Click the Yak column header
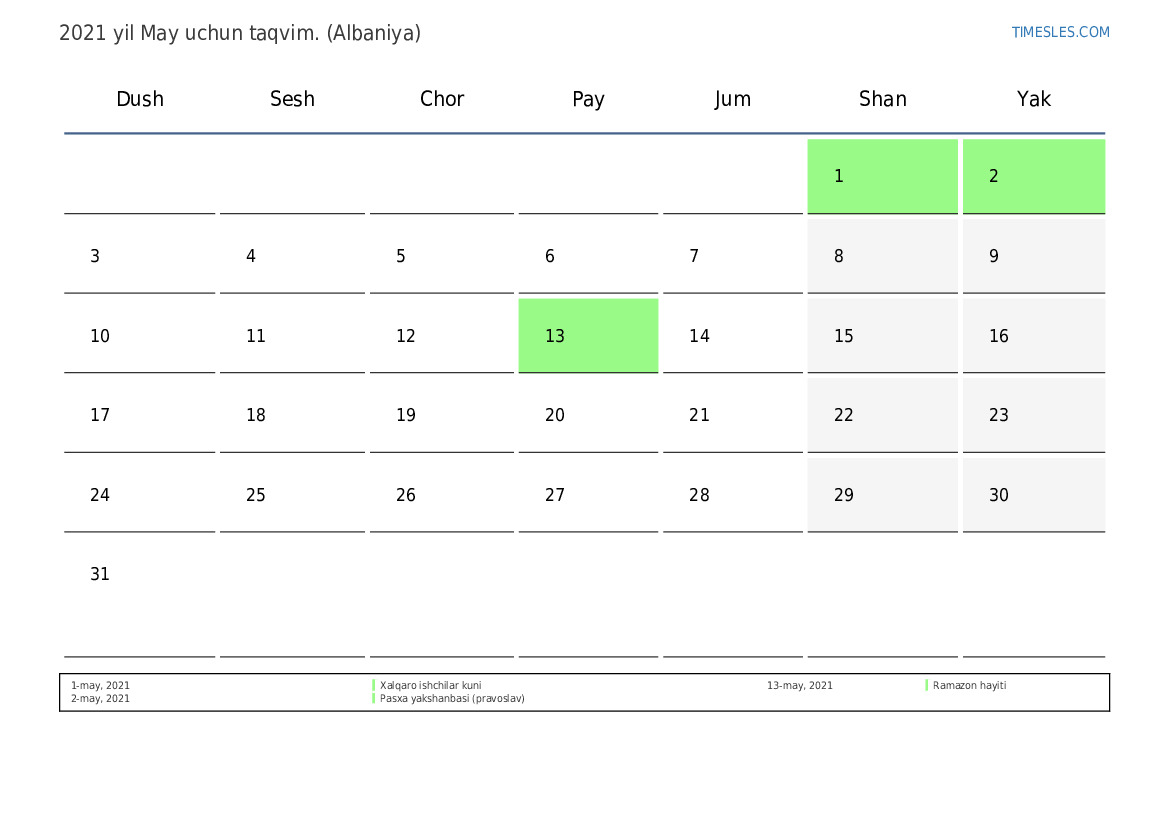Screen dimensions: 1169x827 [1033, 99]
